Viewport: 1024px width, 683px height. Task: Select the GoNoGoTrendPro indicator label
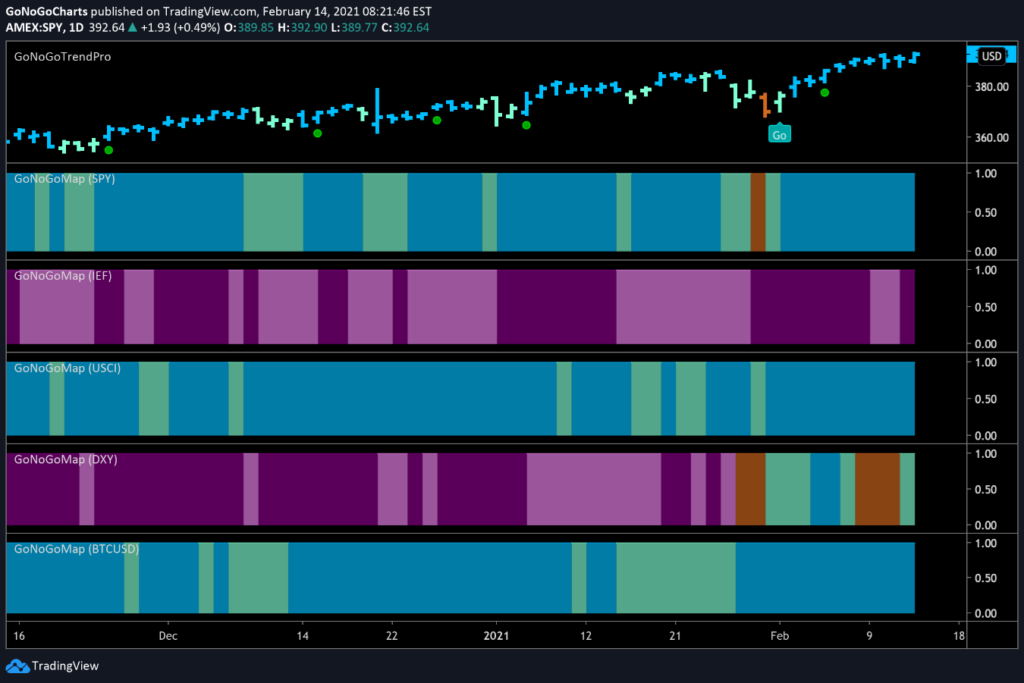63,57
